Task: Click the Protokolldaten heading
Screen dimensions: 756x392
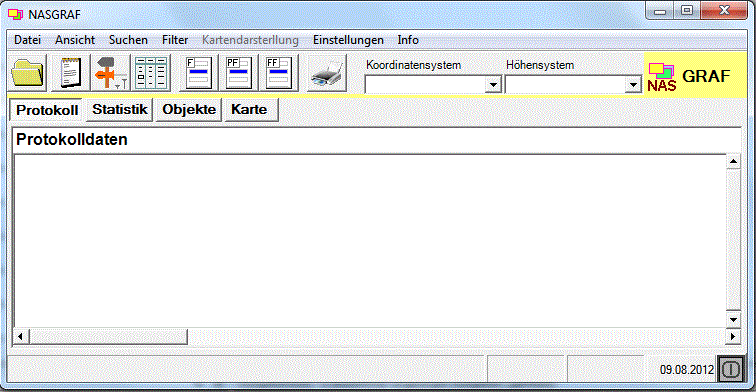Action: point(72,139)
